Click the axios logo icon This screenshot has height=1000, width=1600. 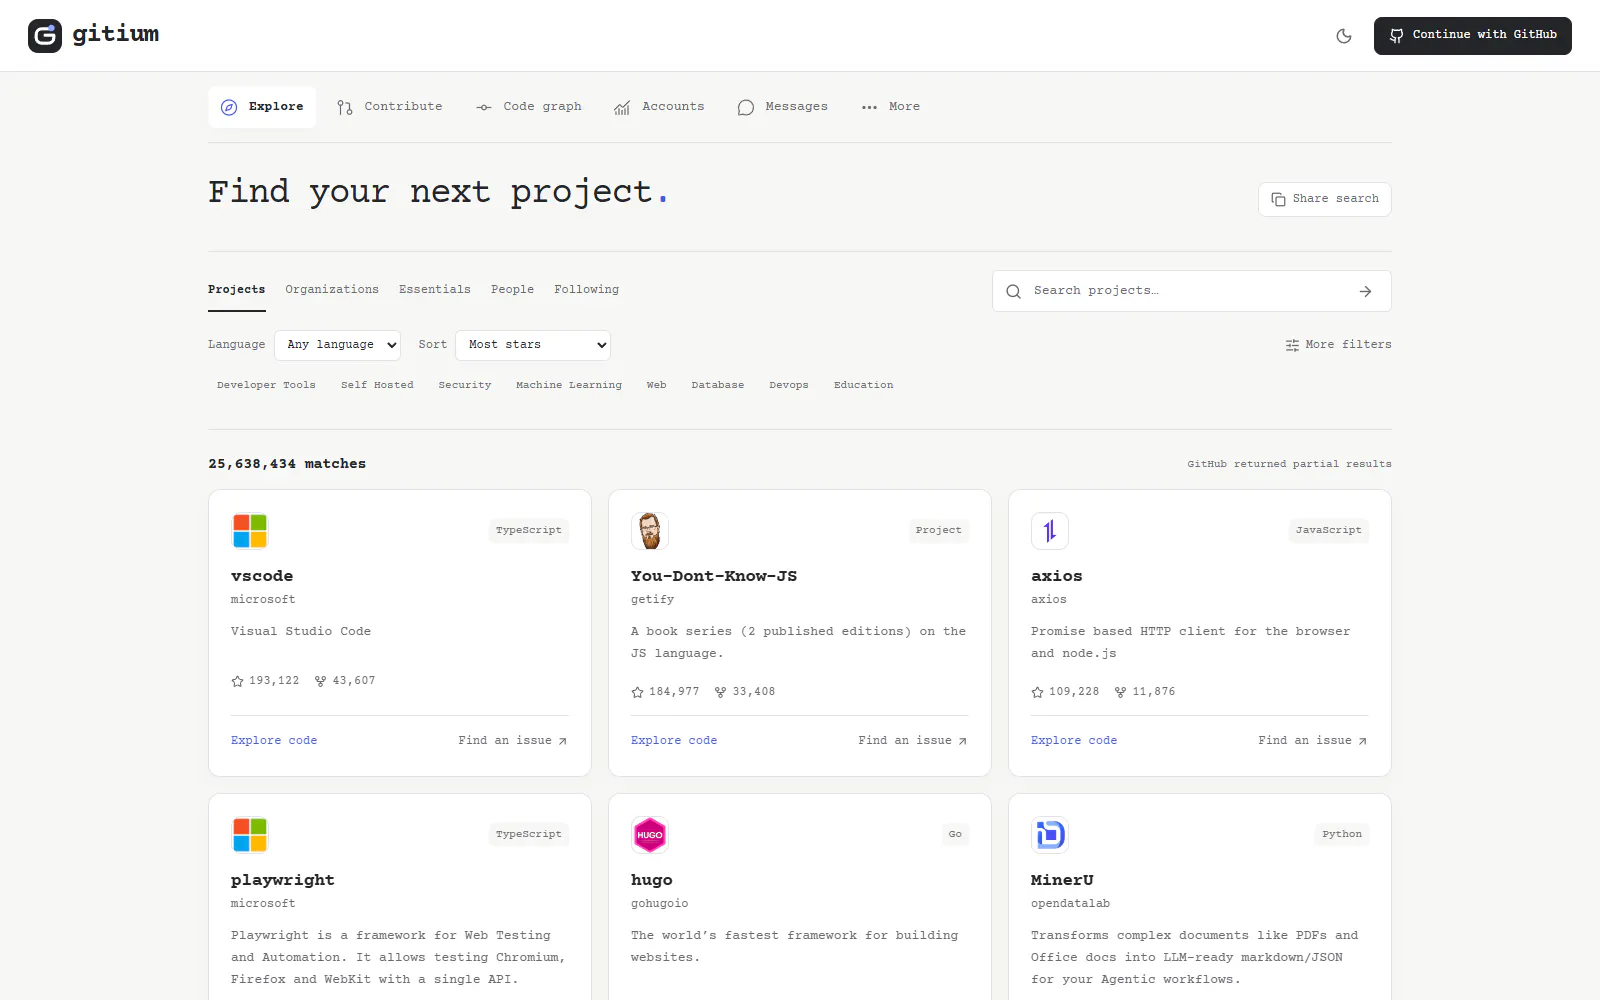click(1050, 531)
